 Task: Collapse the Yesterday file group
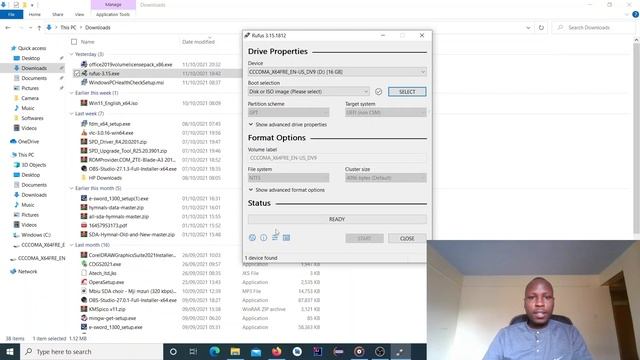point(72,54)
